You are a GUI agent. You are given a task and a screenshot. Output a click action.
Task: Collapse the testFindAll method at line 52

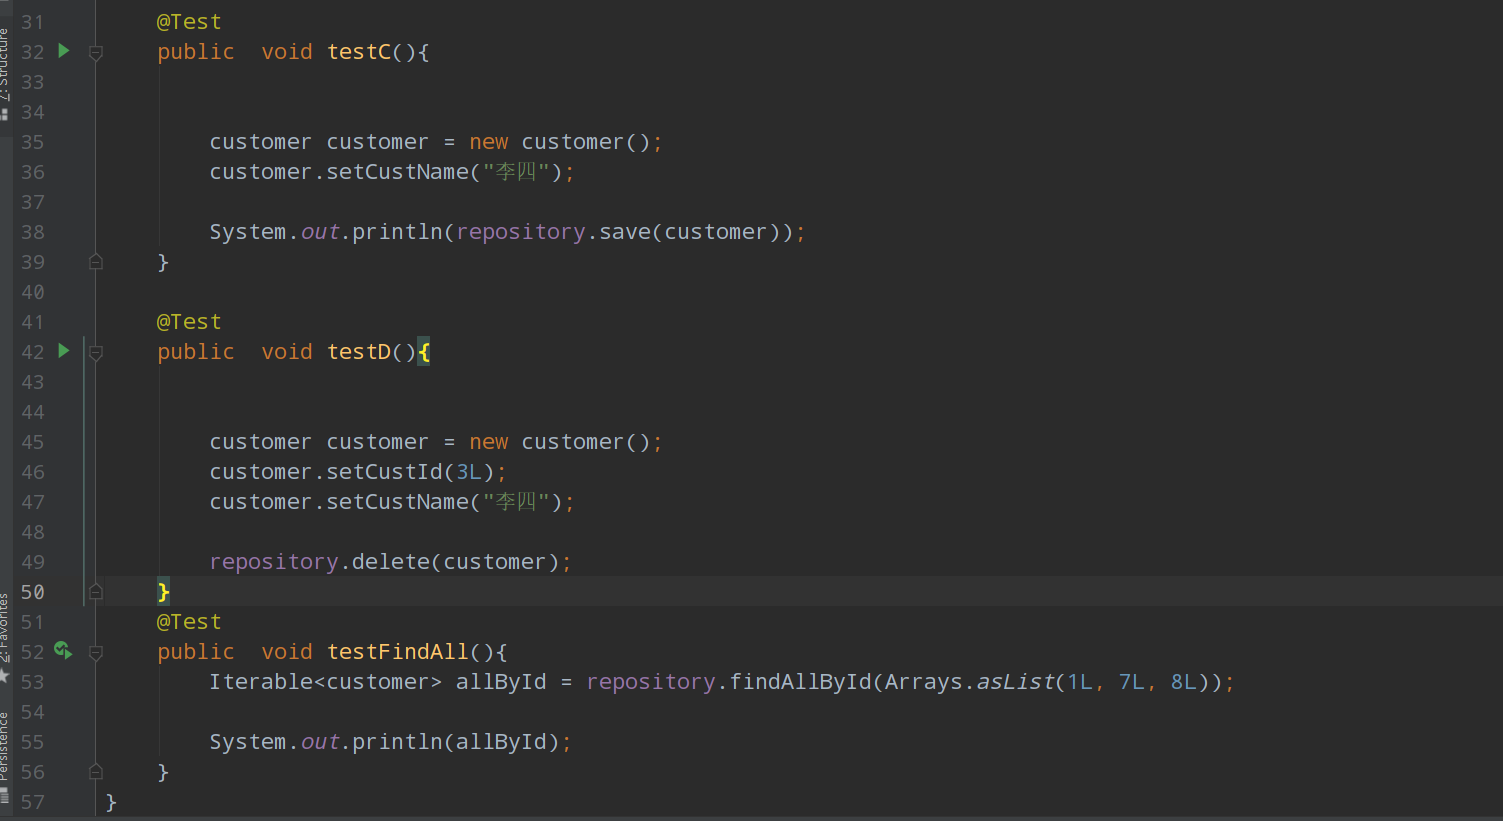(x=96, y=652)
